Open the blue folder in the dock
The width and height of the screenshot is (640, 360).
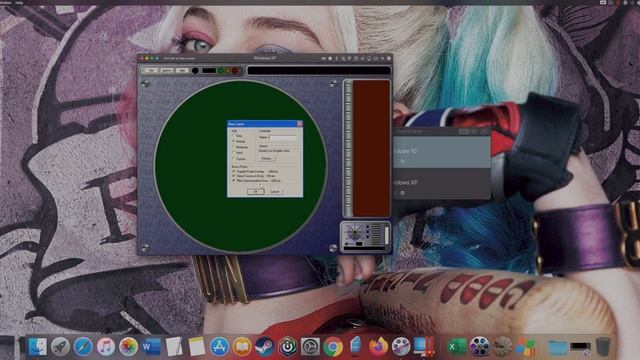558,347
